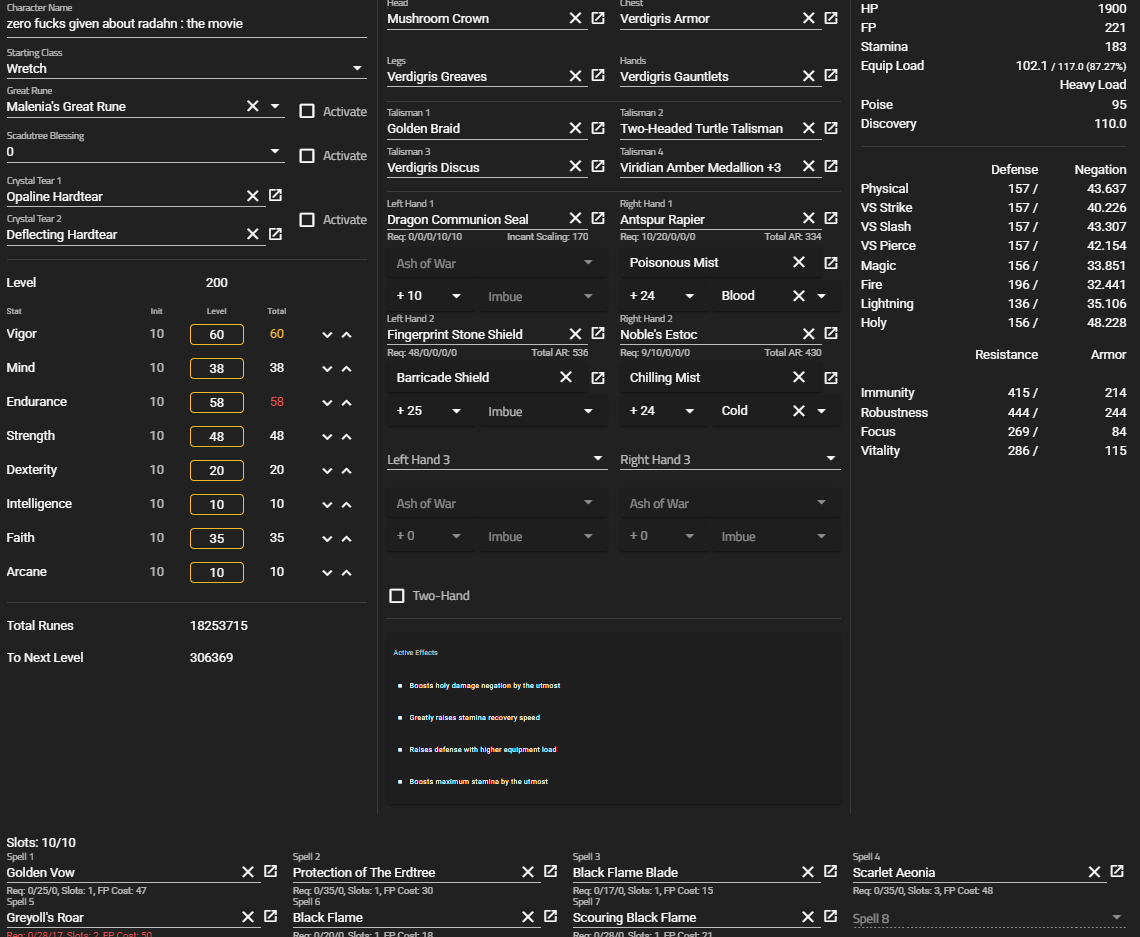Viewport: 1140px width, 937px height.
Task: Open Verdigris Gauntlets external link icon
Action: coord(831,76)
